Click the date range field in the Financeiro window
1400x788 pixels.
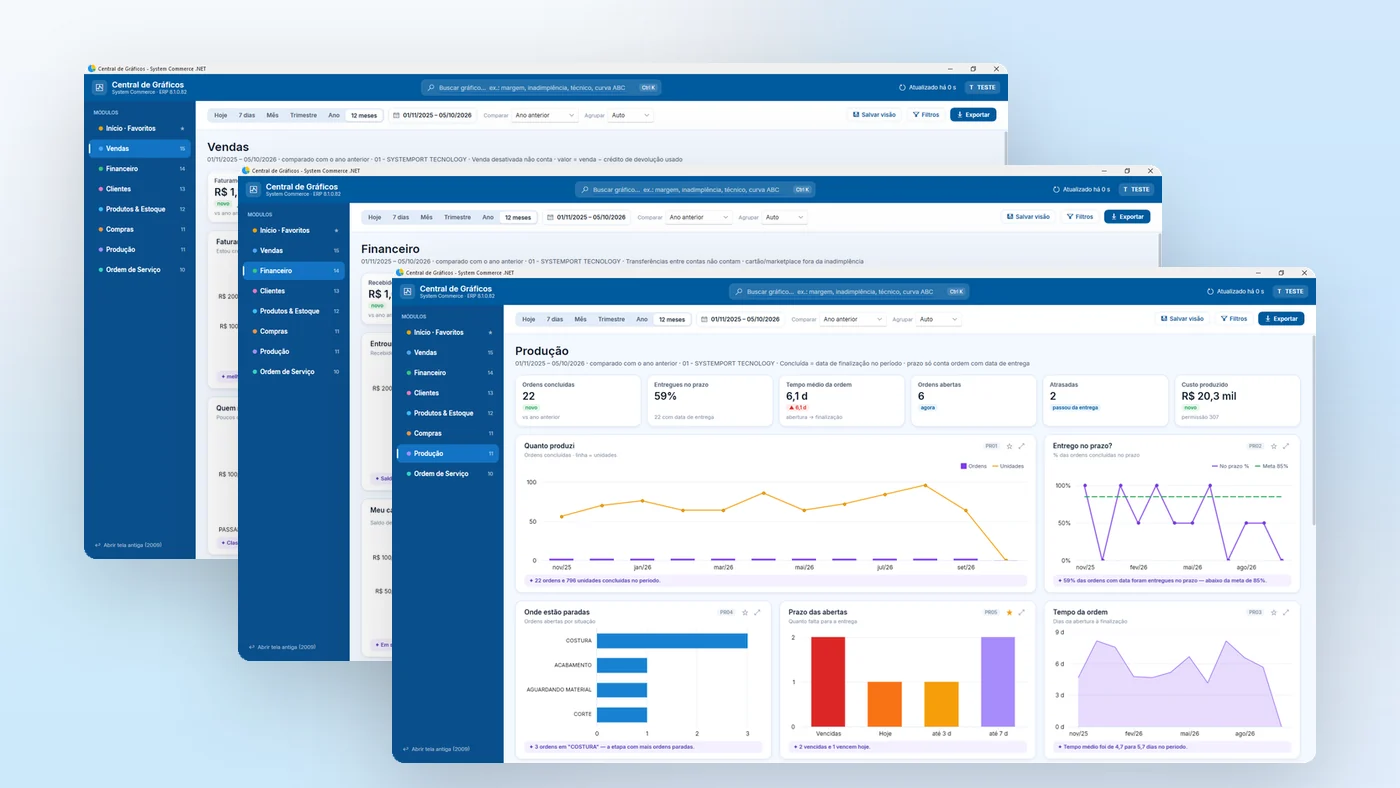point(586,217)
